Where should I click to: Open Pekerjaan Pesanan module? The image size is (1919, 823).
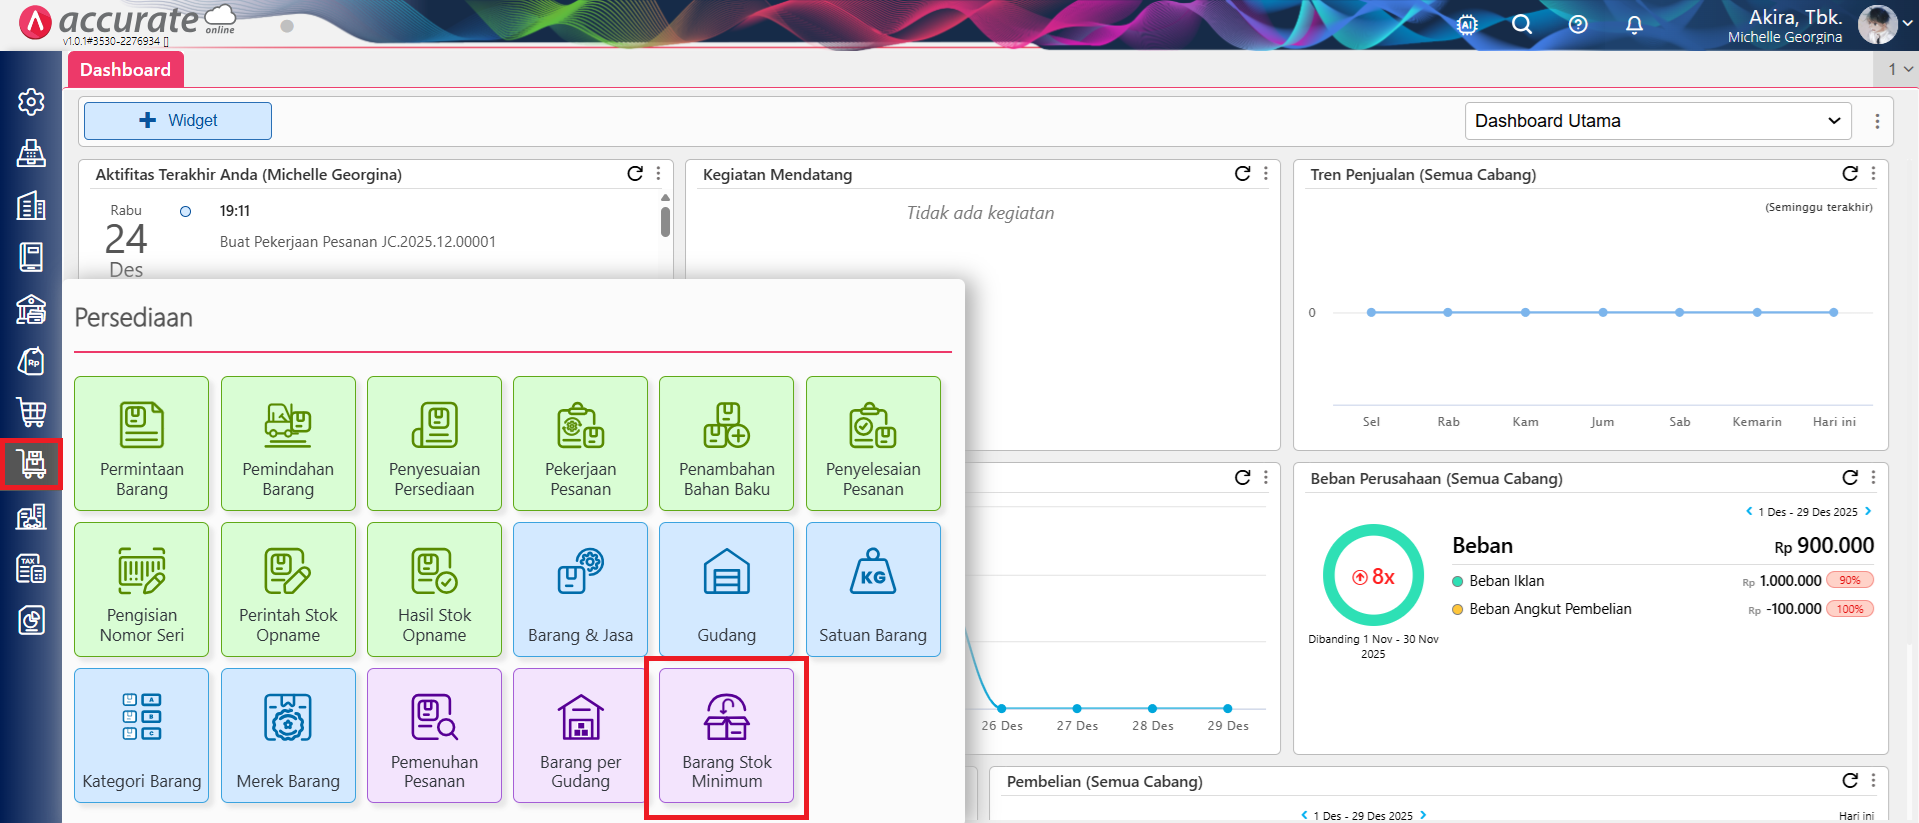(580, 443)
